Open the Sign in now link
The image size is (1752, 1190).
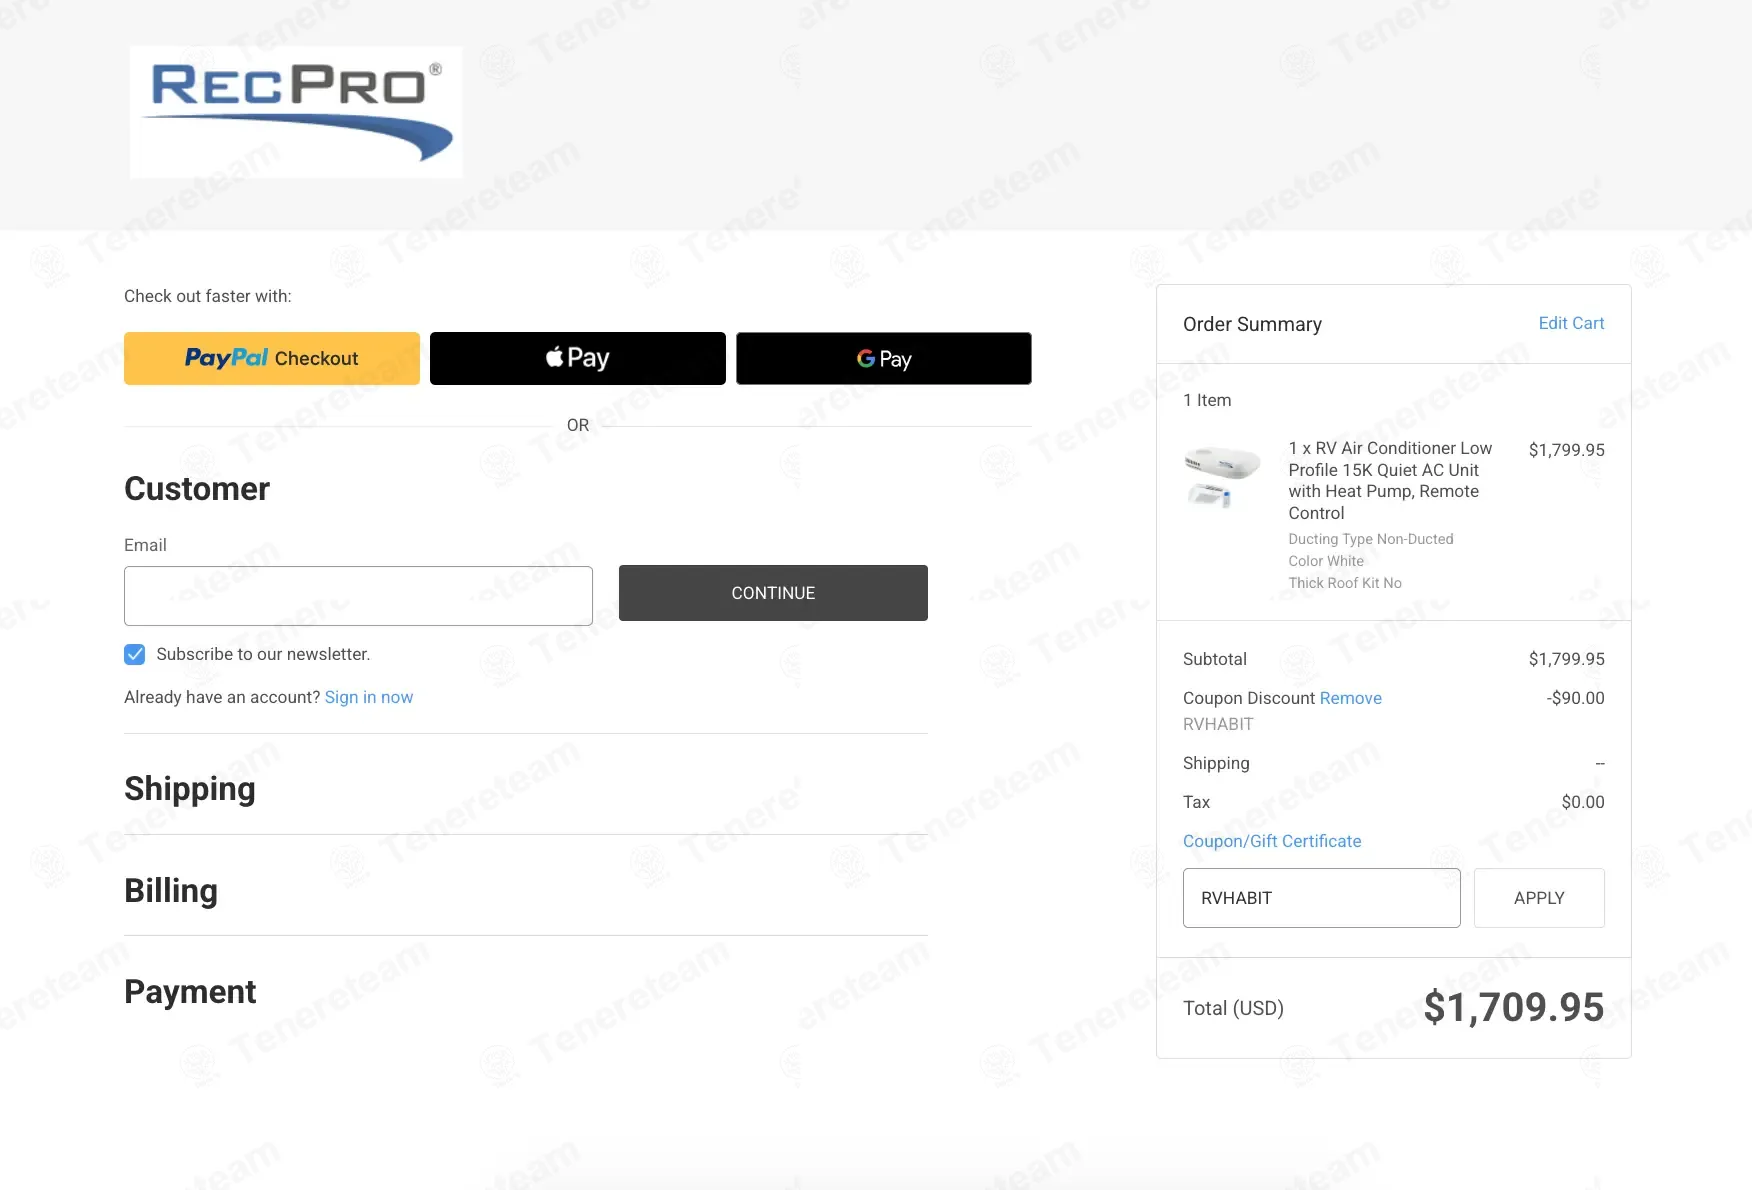pos(368,697)
